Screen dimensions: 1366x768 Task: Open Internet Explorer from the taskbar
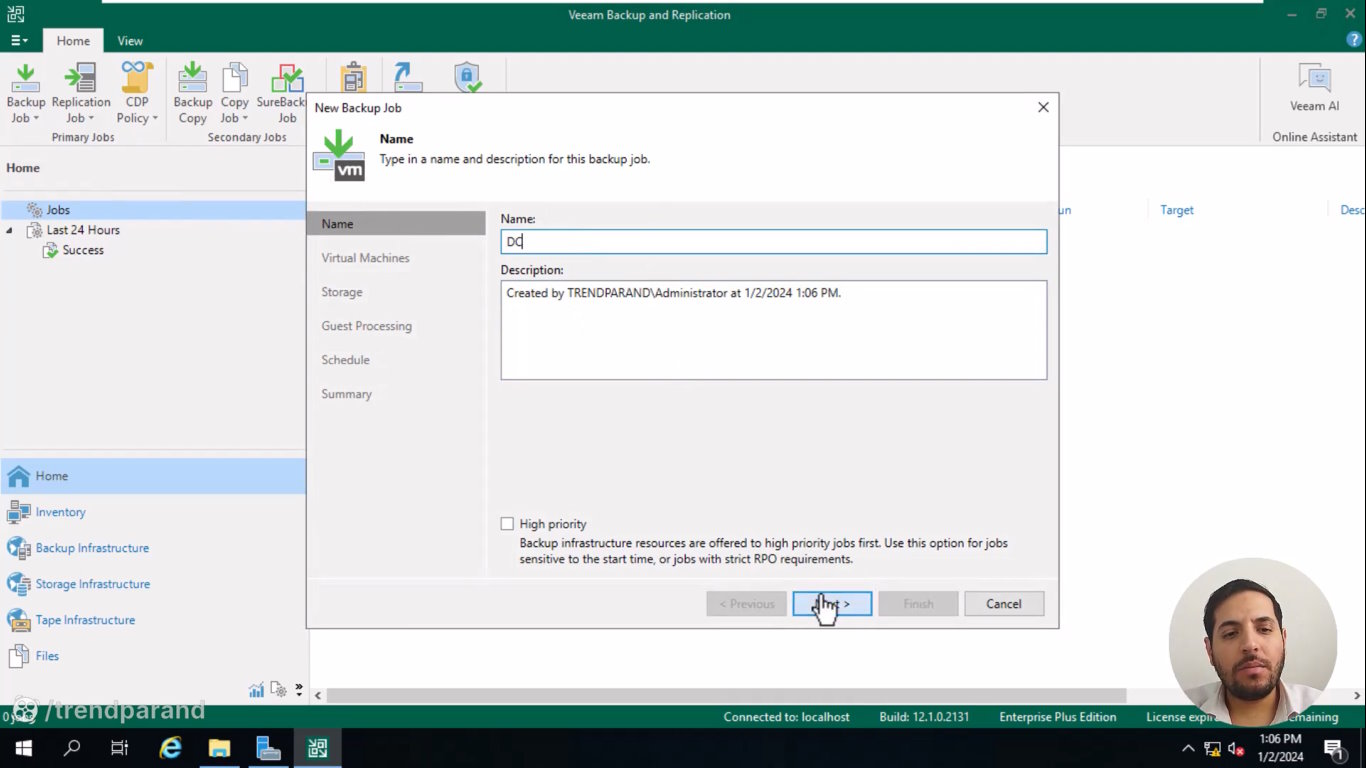tap(171, 748)
